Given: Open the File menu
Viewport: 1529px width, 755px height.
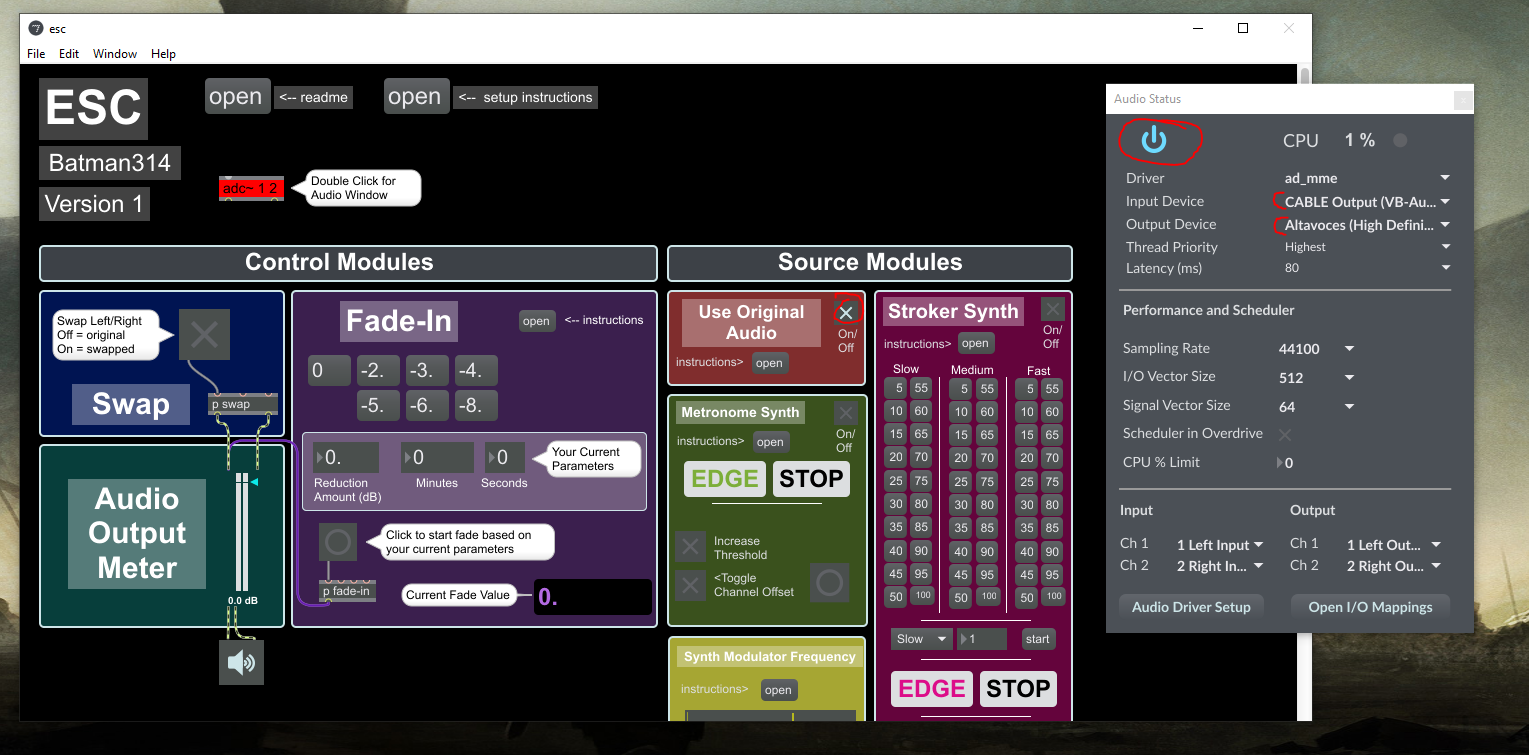Looking at the screenshot, I should (x=36, y=54).
